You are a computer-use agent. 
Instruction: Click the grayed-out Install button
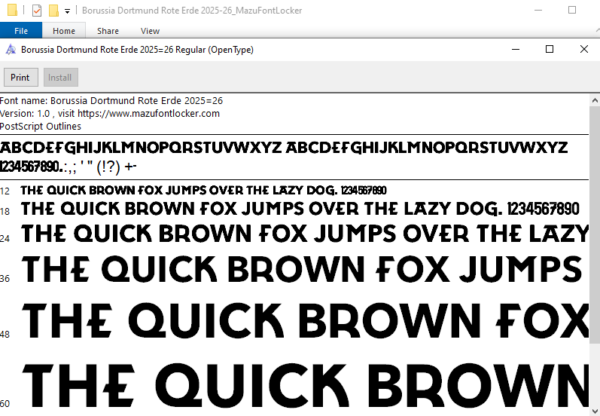coord(60,77)
